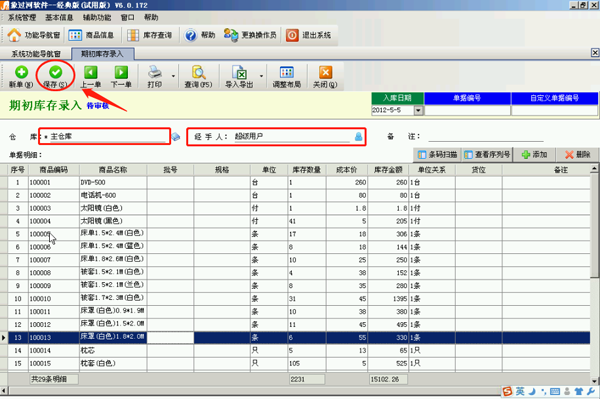Click the 商品编码 column header
Viewport: 600px width, 399px height.
click(54, 170)
